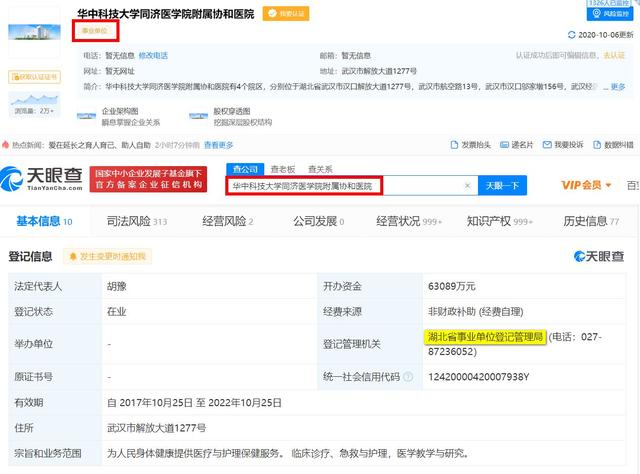Click the 去认证 link
The image size is (640, 474).
click(x=614, y=56)
